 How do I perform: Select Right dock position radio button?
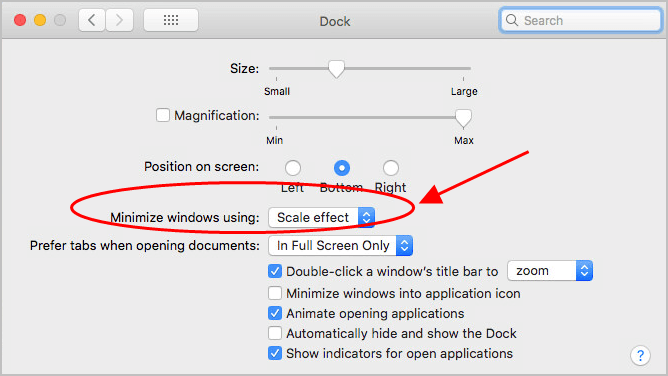coord(391,168)
